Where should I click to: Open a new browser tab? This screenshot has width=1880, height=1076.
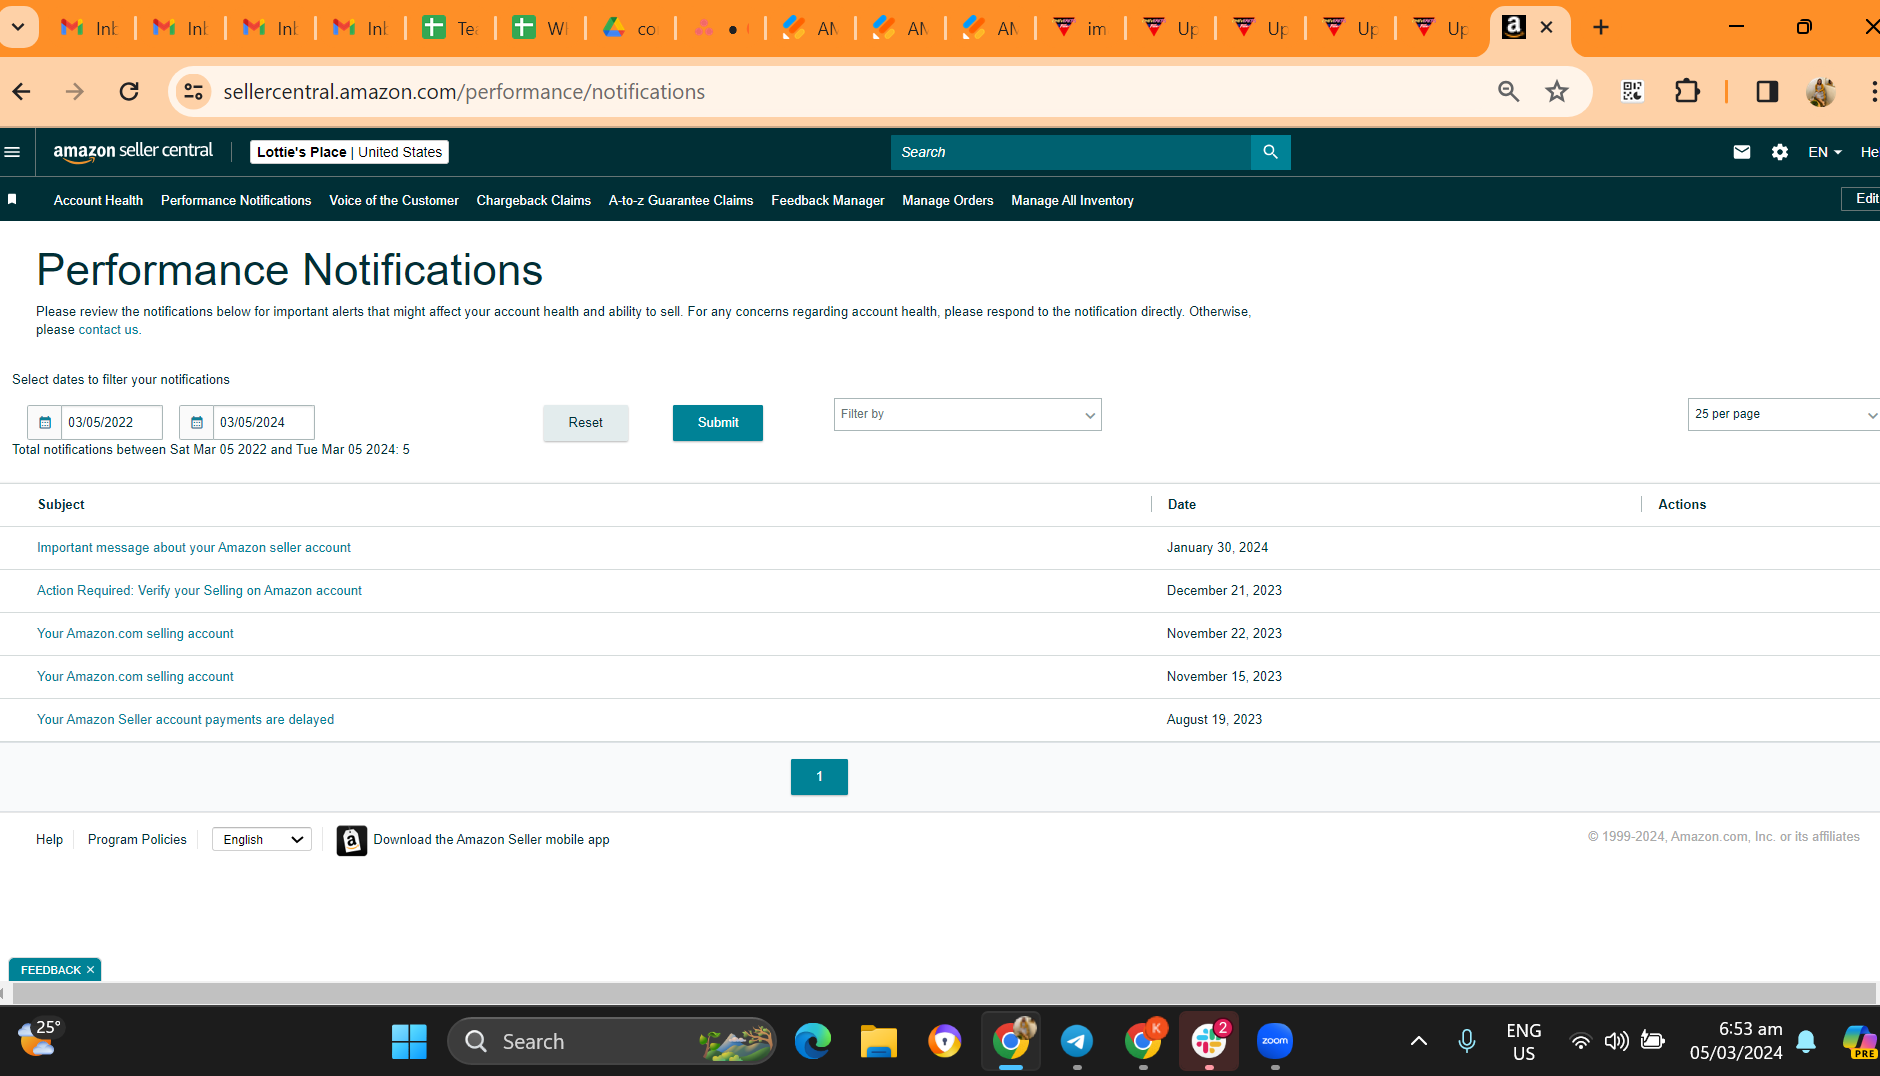pos(1601,28)
